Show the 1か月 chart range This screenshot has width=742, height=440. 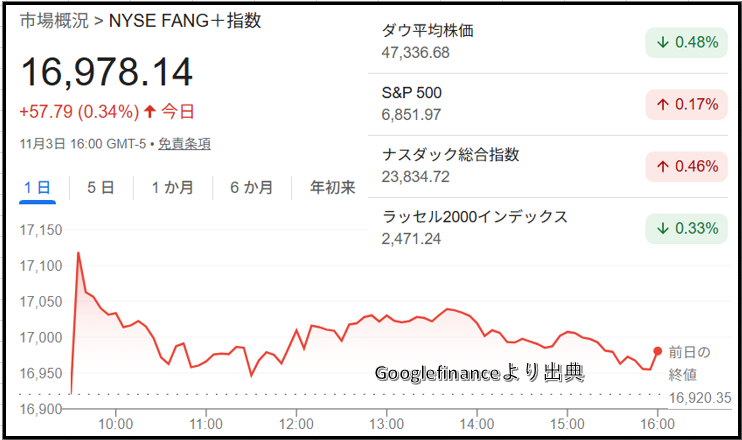point(172,187)
